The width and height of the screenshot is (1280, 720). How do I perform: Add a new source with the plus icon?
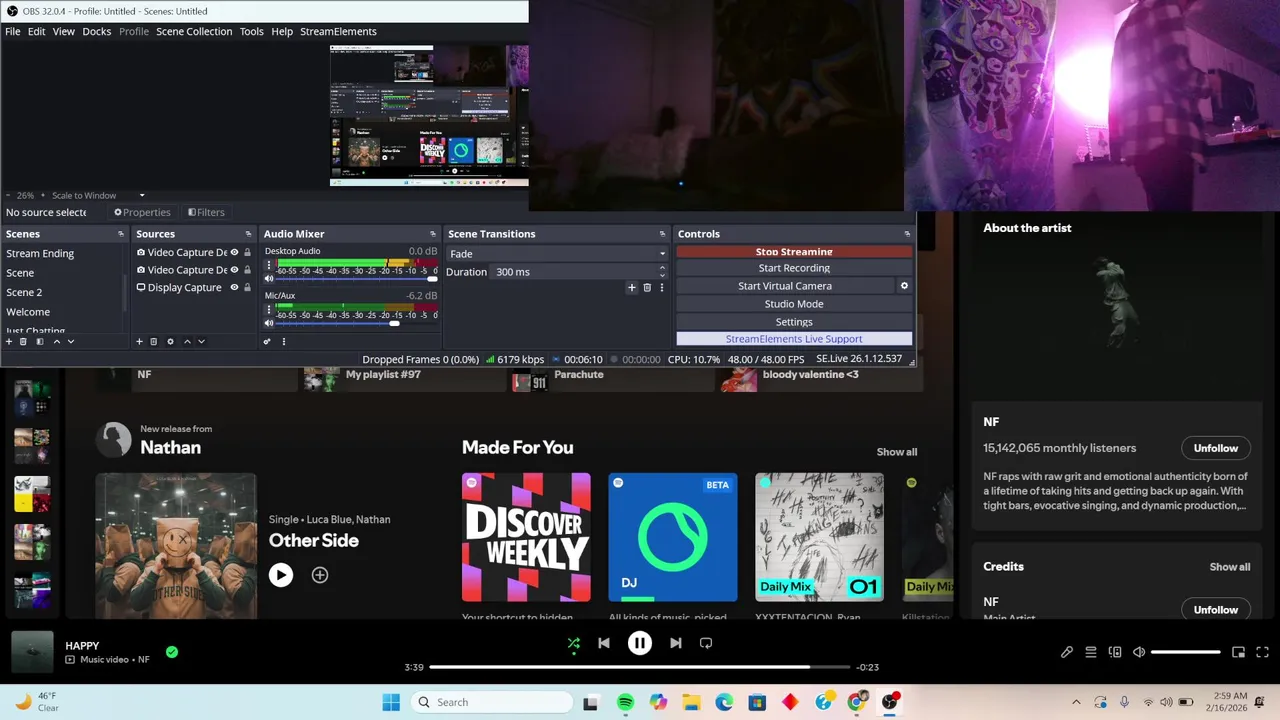click(139, 342)
